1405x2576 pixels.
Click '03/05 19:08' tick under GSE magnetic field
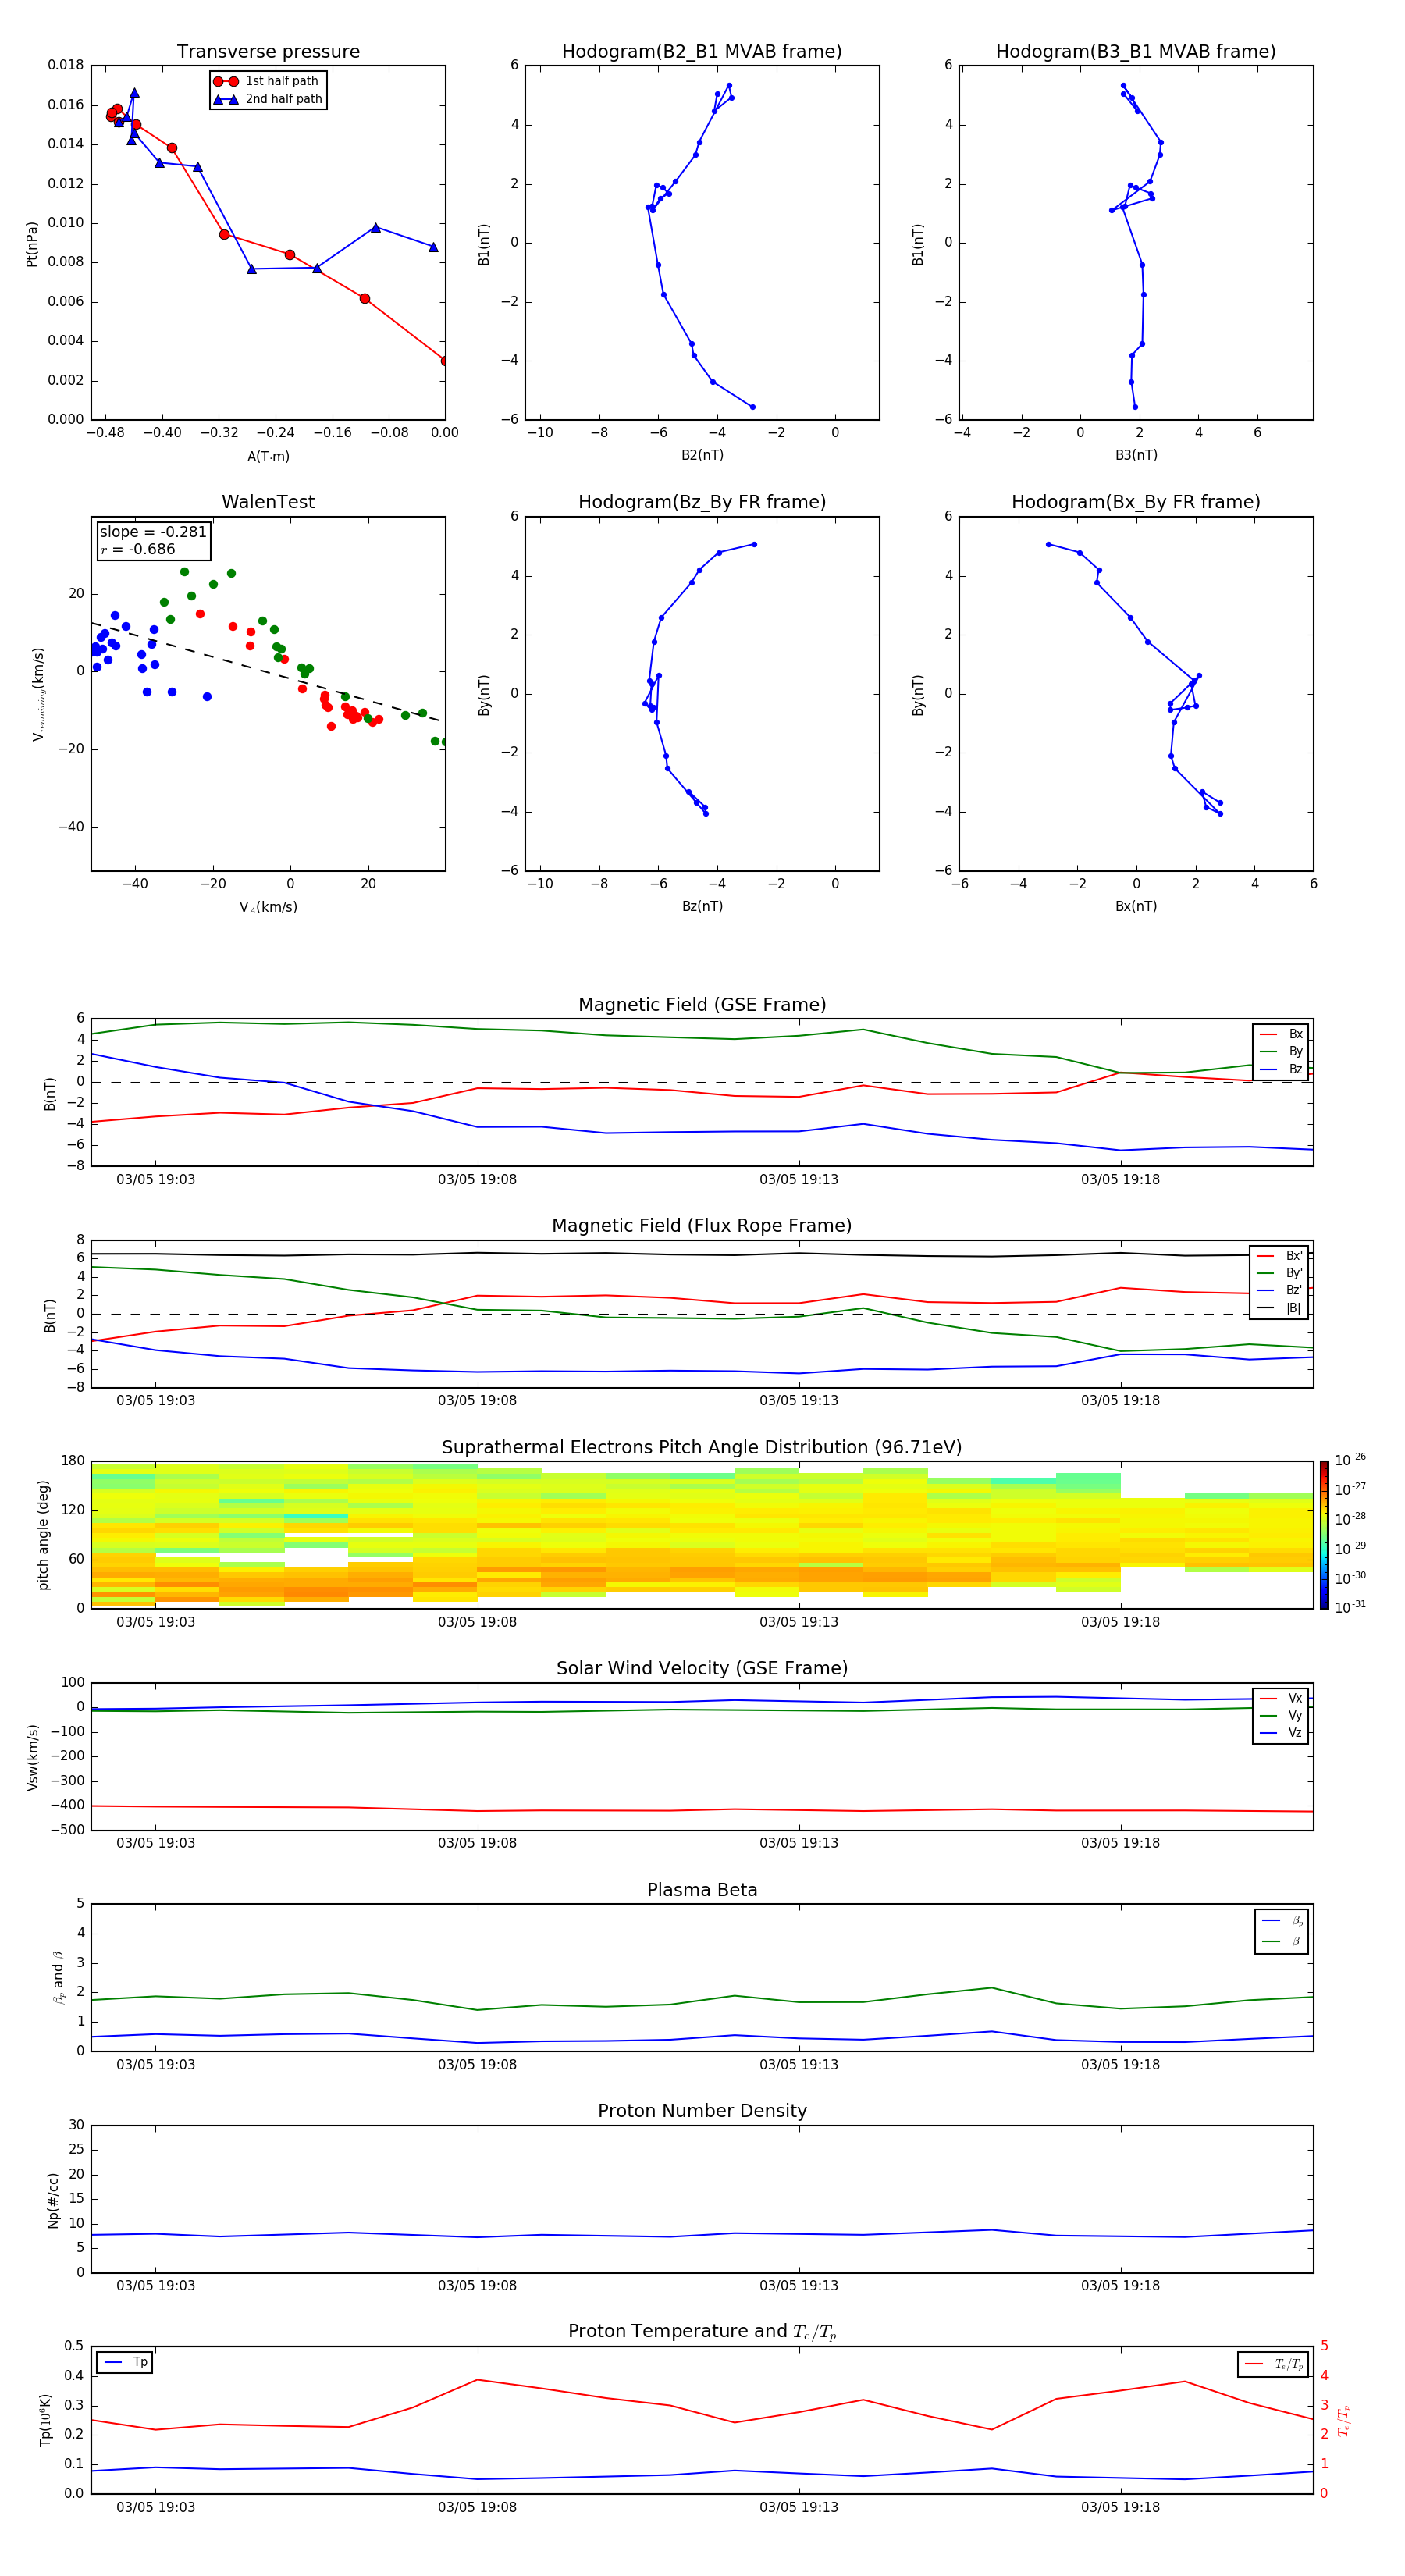(x=477, y=1180)
